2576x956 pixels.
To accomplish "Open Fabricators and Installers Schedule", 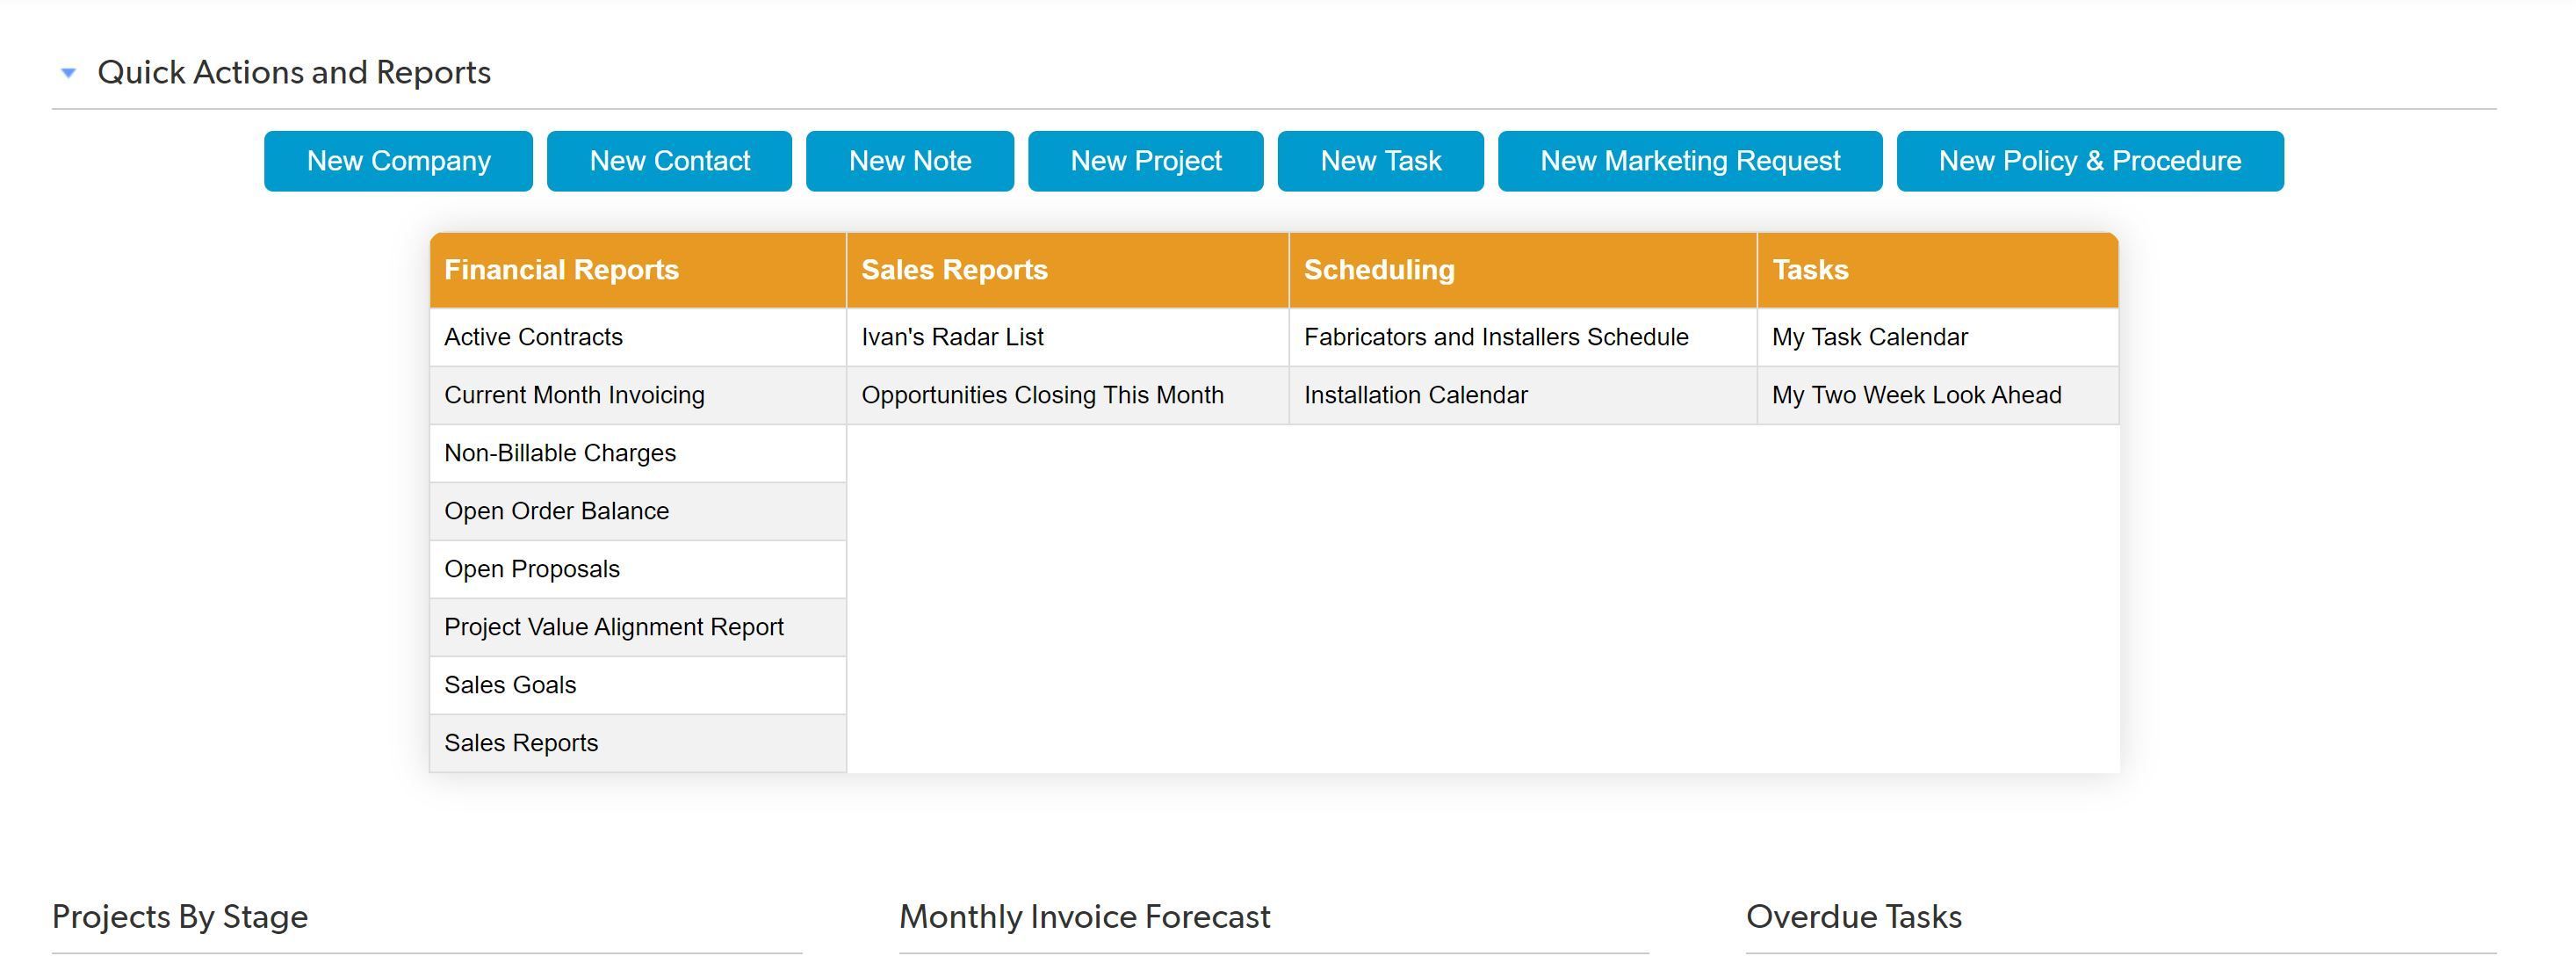I will [1495, 337].
